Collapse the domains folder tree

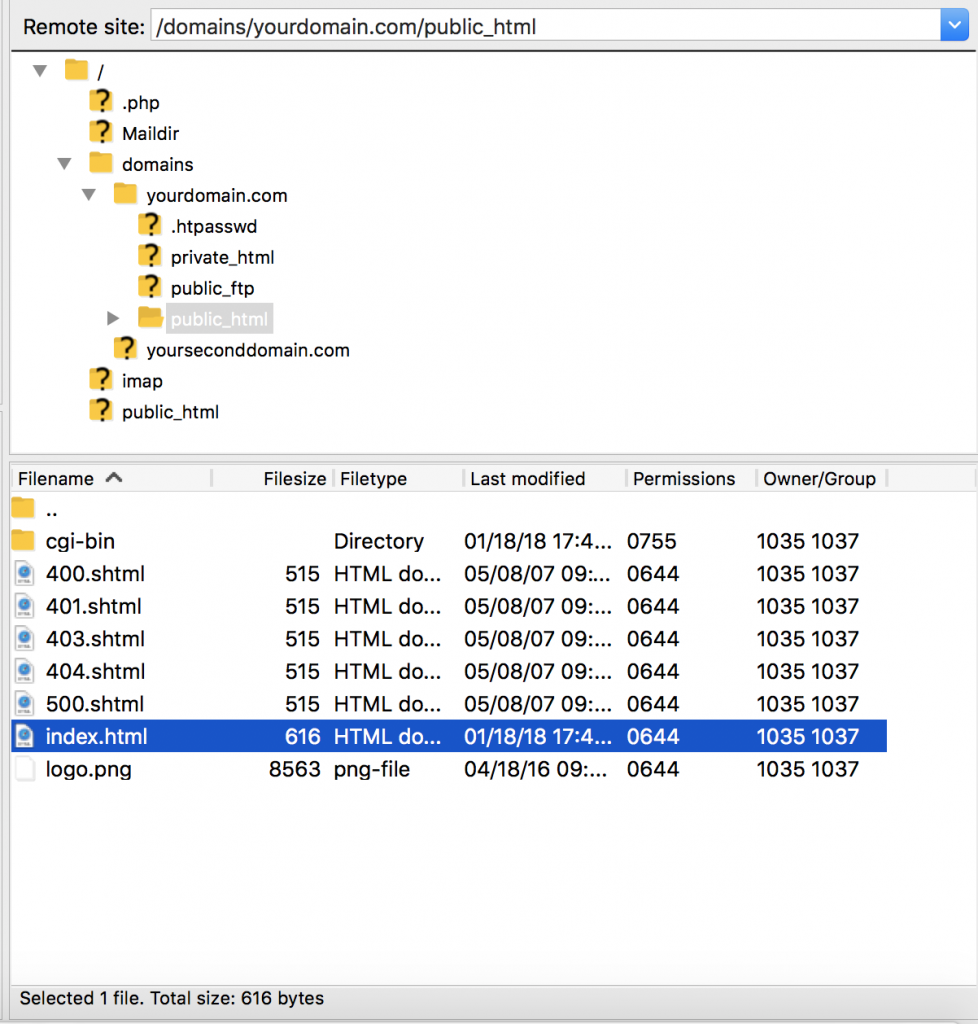[65, 163]
